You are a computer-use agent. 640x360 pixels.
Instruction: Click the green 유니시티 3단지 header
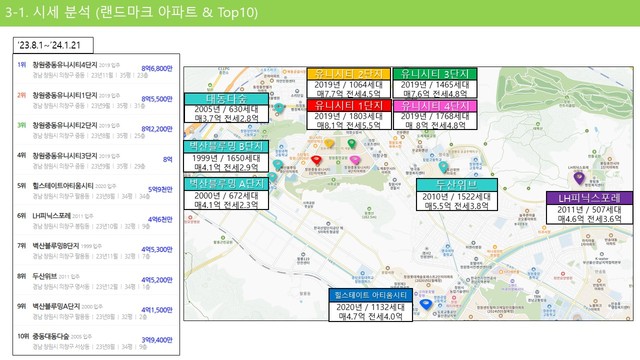[x=435, y=74]
